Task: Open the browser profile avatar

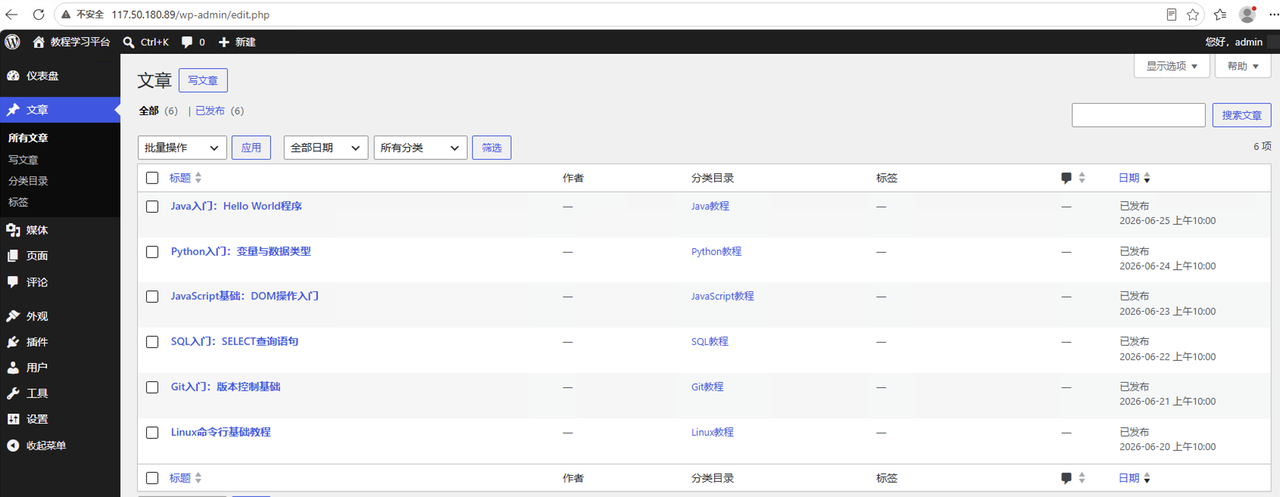Action: pyautogui.click(x=1247, y=15)
